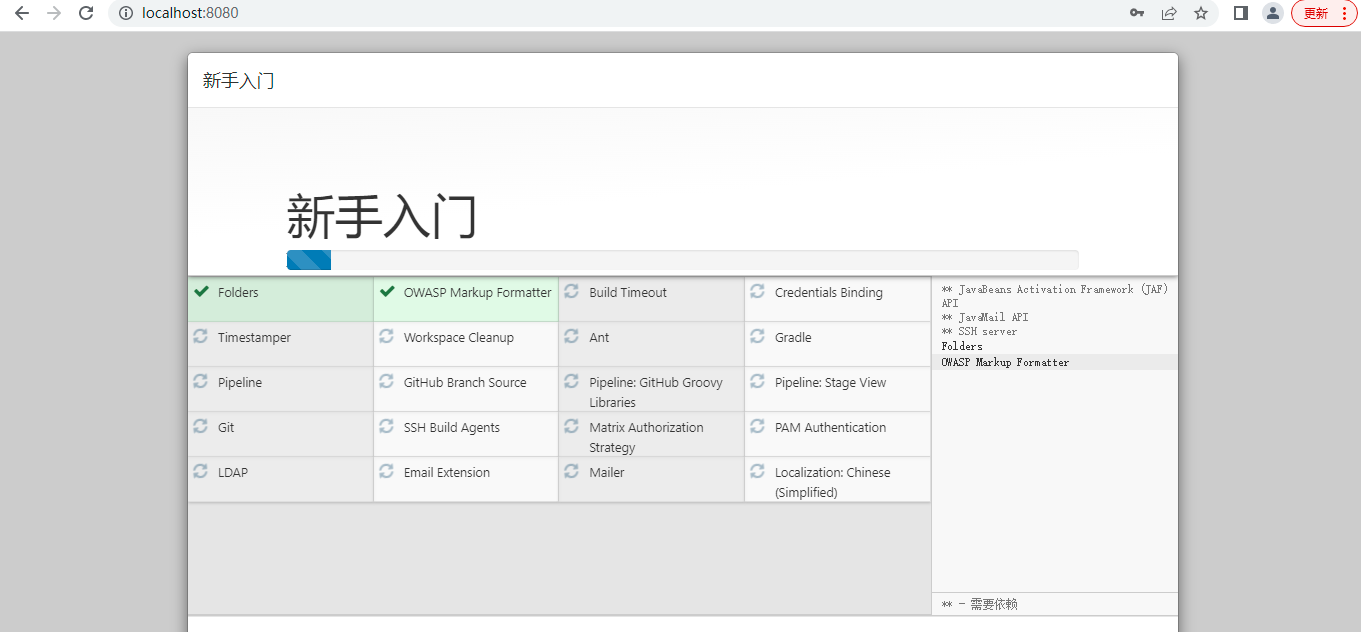Click the sync icon beside Timestamper
Viewport: 1361px width, 632px height.
pos(200,336)
